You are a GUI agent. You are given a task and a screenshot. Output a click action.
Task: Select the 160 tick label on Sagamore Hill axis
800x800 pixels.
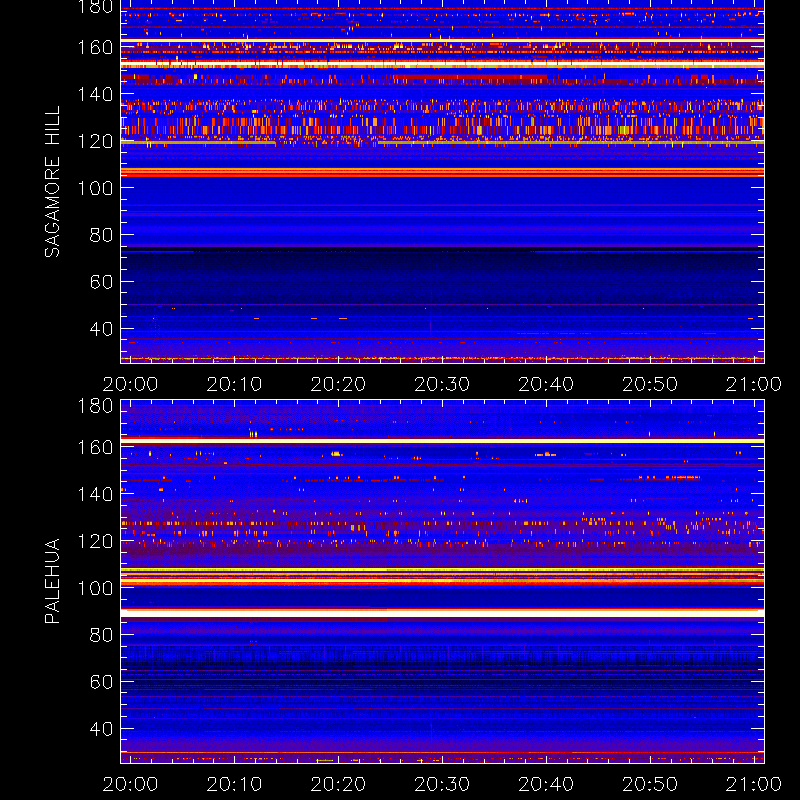pos(95,47)
